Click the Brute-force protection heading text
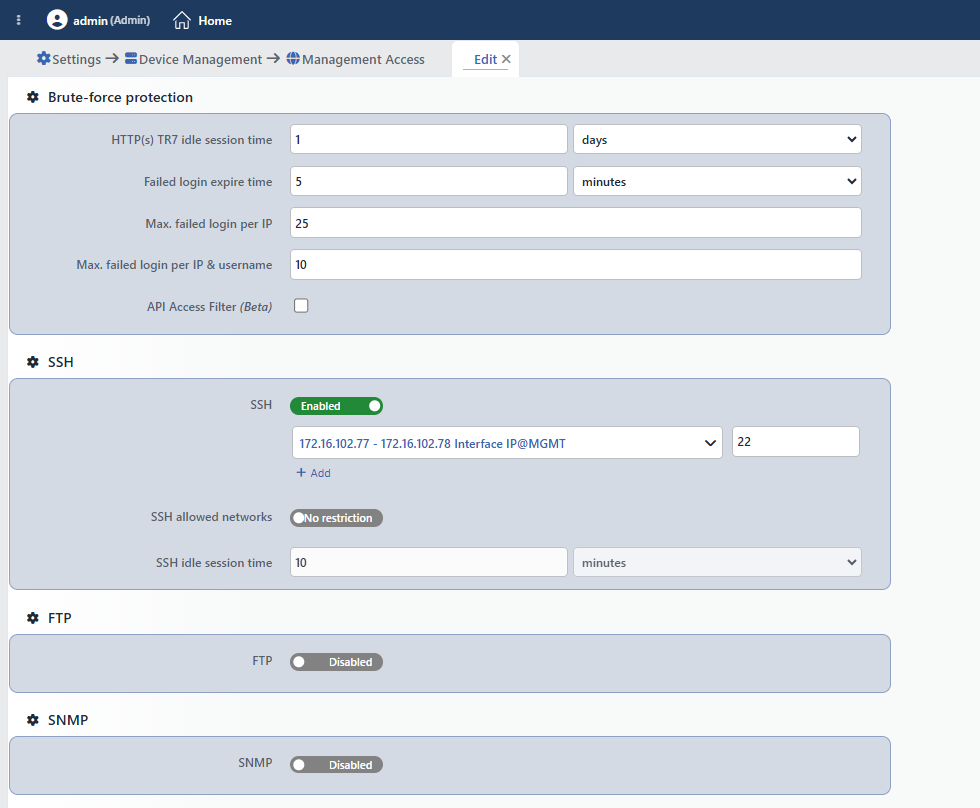This screenshot has height=808, width=980. pyautogui.click(x=121, y=97)
